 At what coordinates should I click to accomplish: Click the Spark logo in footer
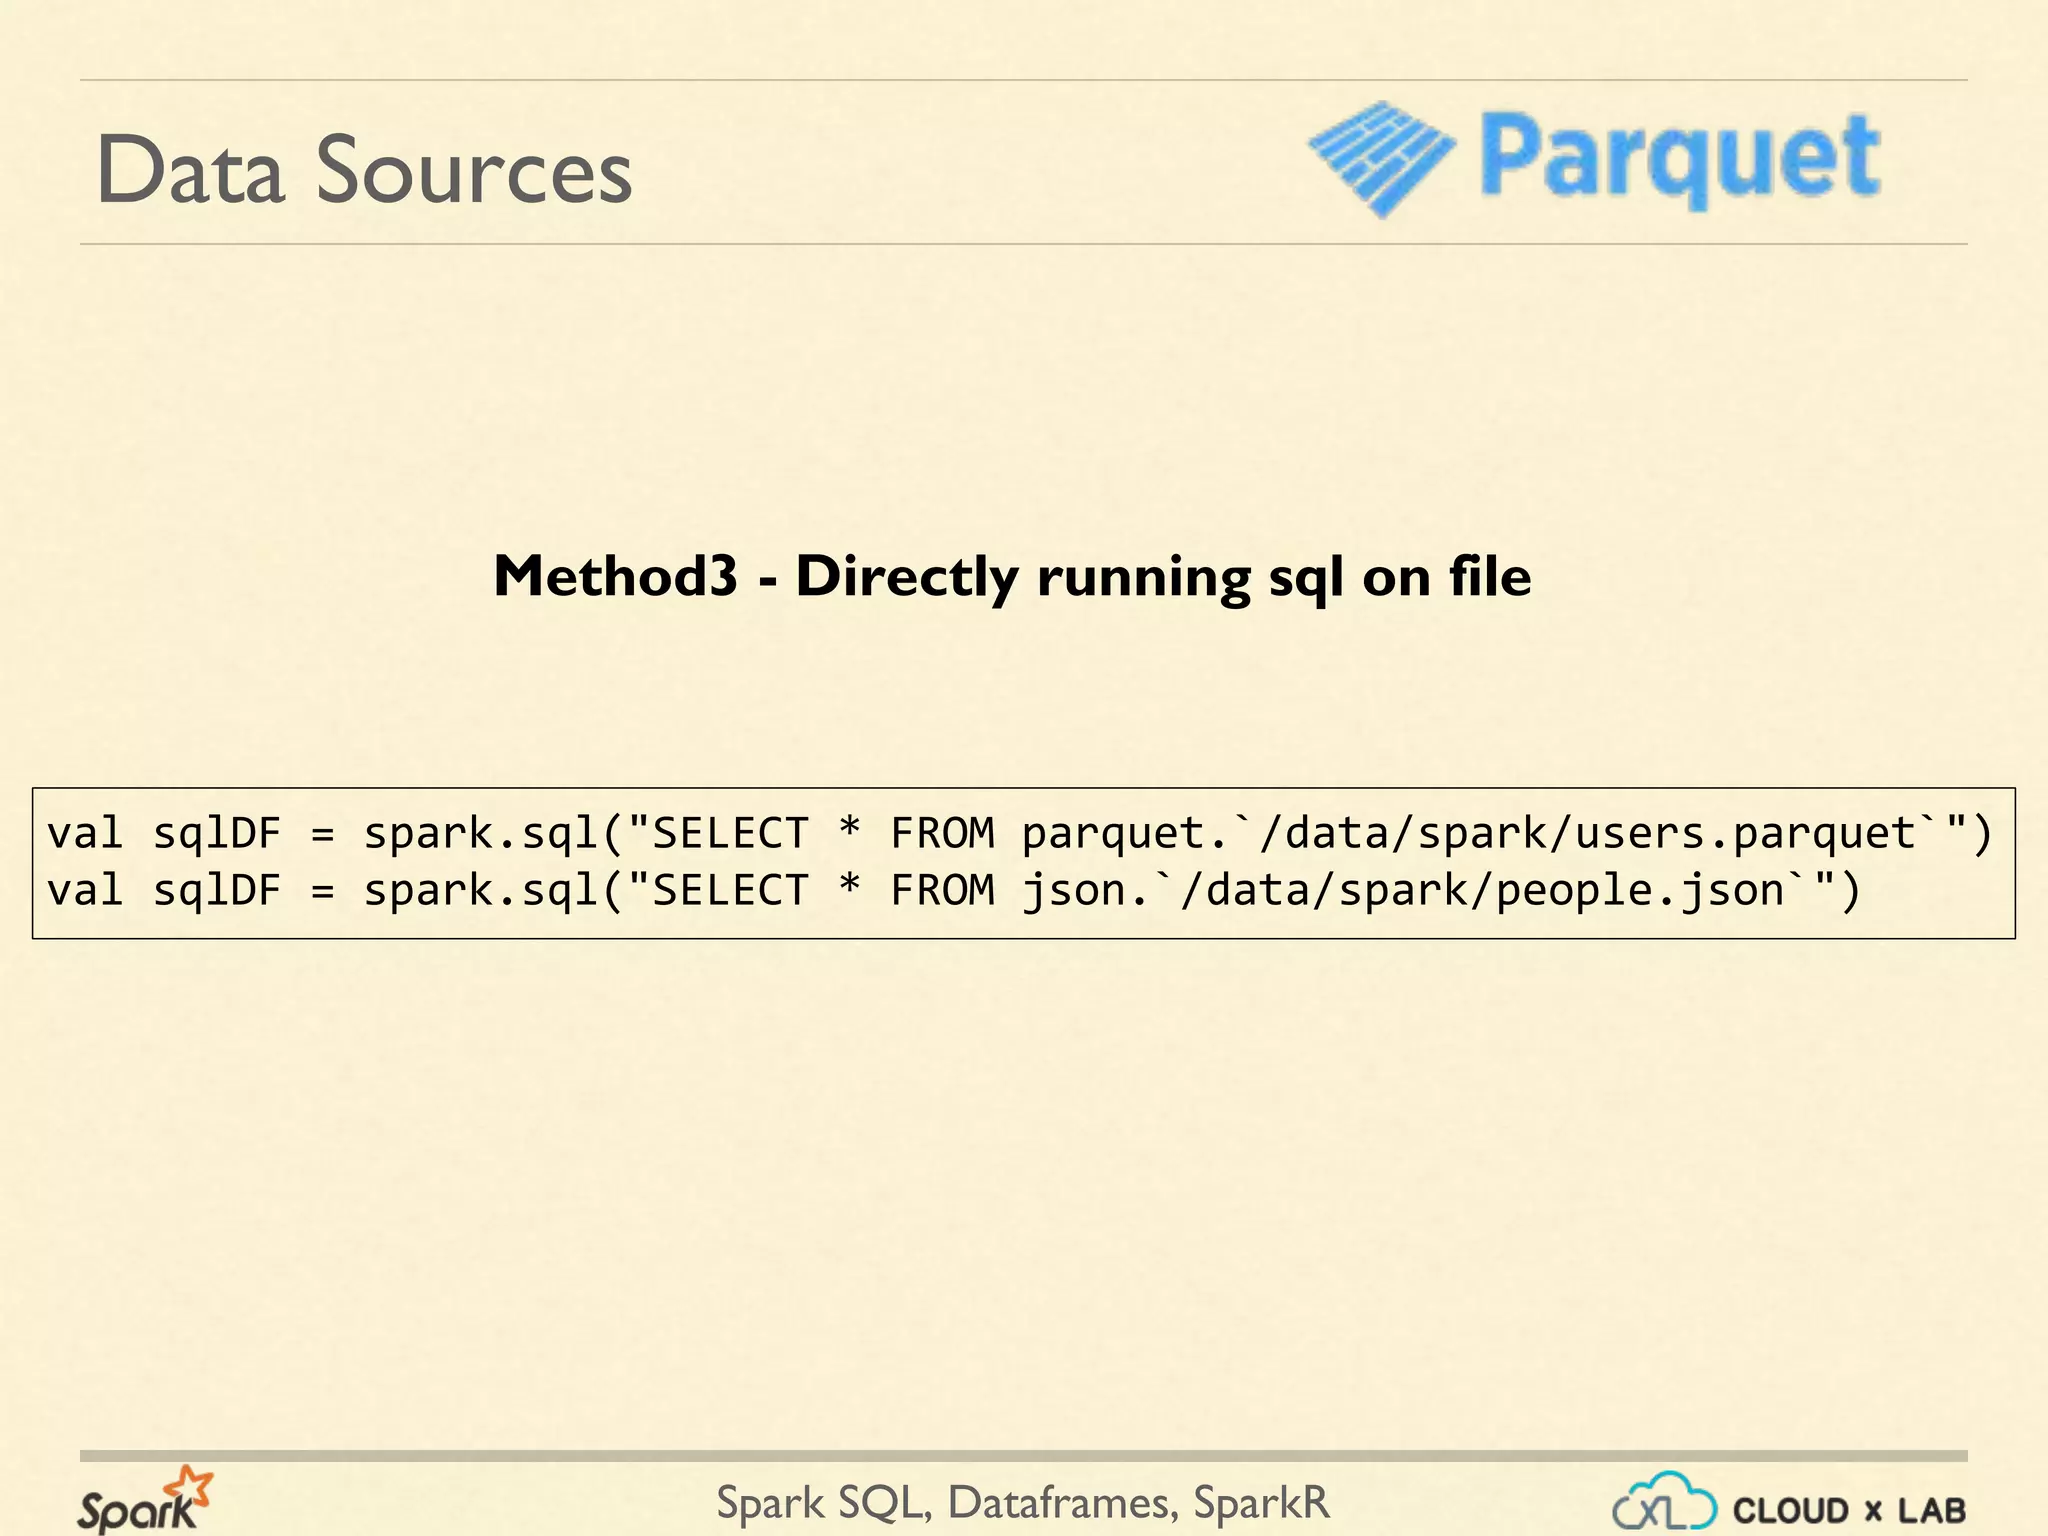145,1499
